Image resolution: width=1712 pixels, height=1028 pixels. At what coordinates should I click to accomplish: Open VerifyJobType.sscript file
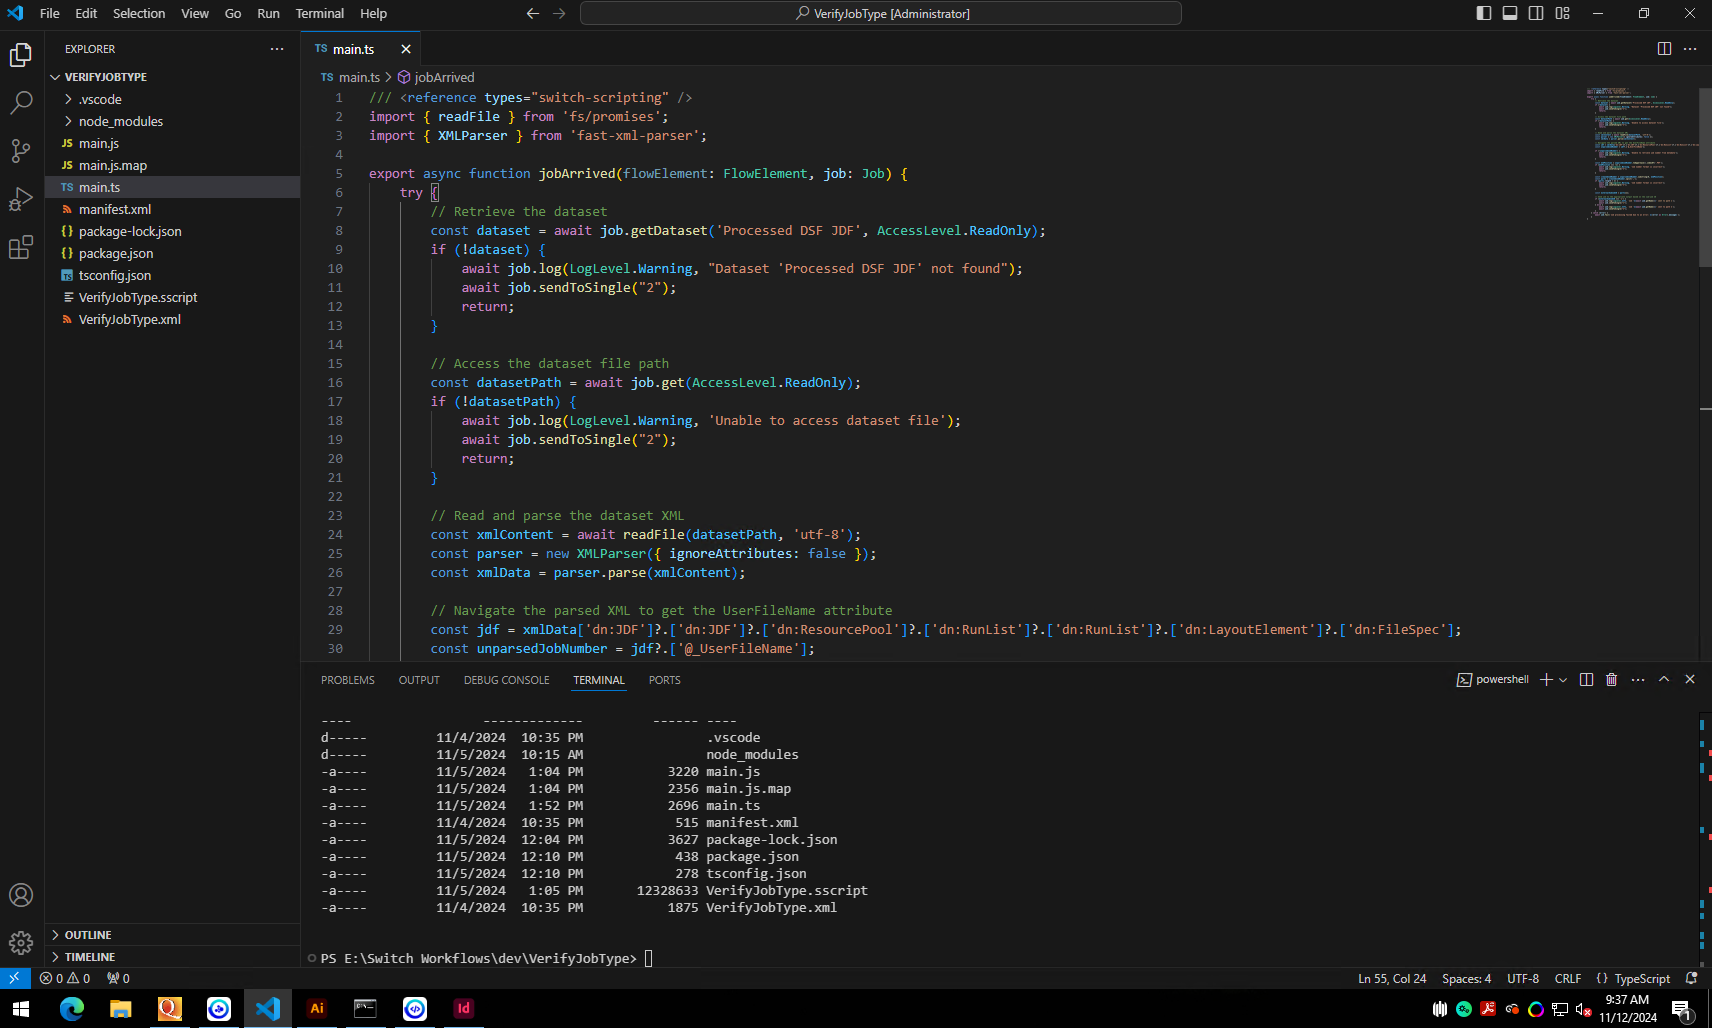pos(172,297)
